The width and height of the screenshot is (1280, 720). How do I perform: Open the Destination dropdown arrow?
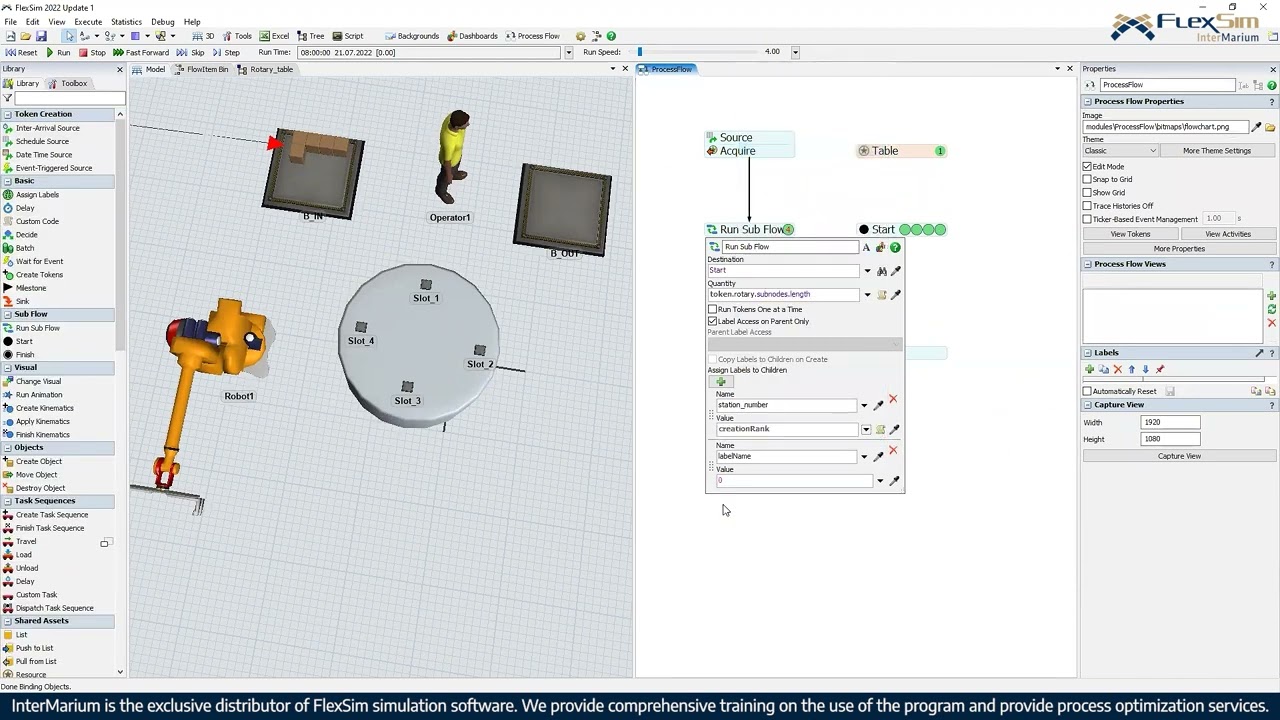tap(867, 271)
